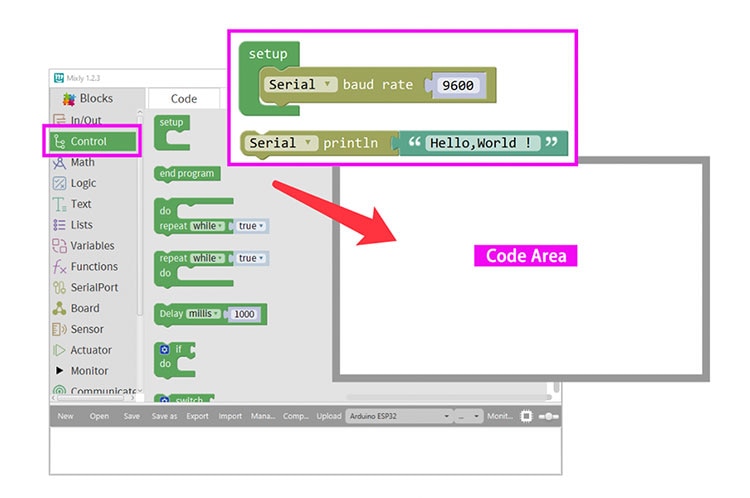Expand the Monitor category triangle
This screenshot has height=498, width=750.
59,370
